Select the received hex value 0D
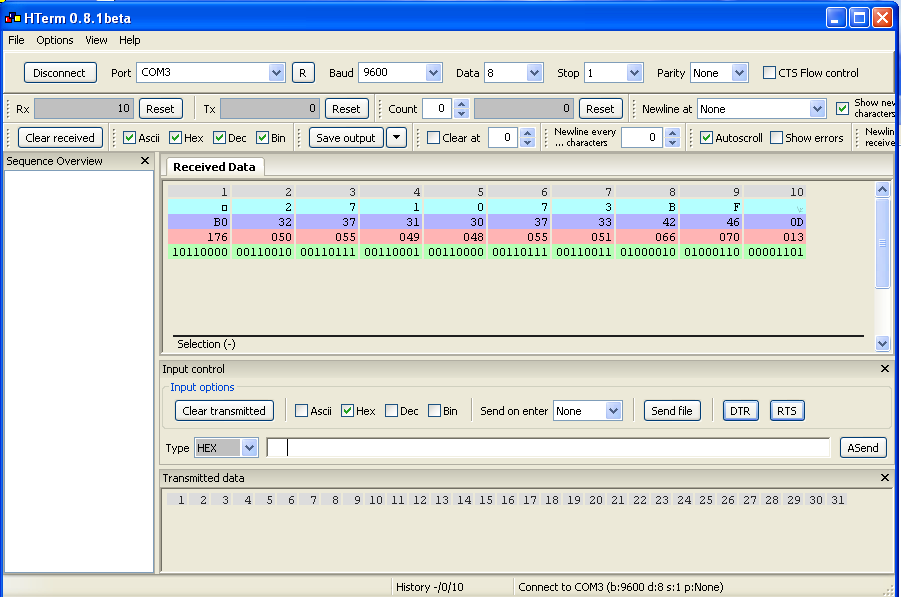Screen dimensions: 901x597 (775, 222)
